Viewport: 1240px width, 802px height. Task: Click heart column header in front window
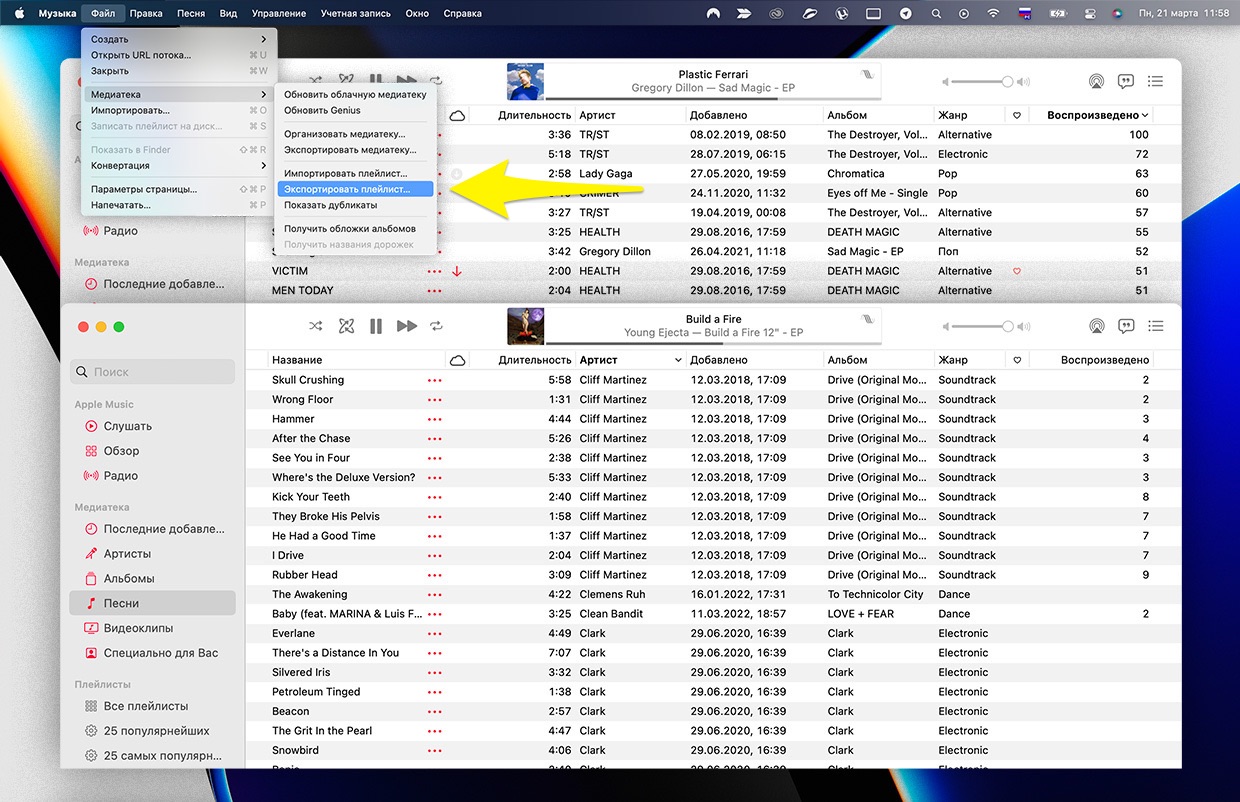(x=1017, y=360)
